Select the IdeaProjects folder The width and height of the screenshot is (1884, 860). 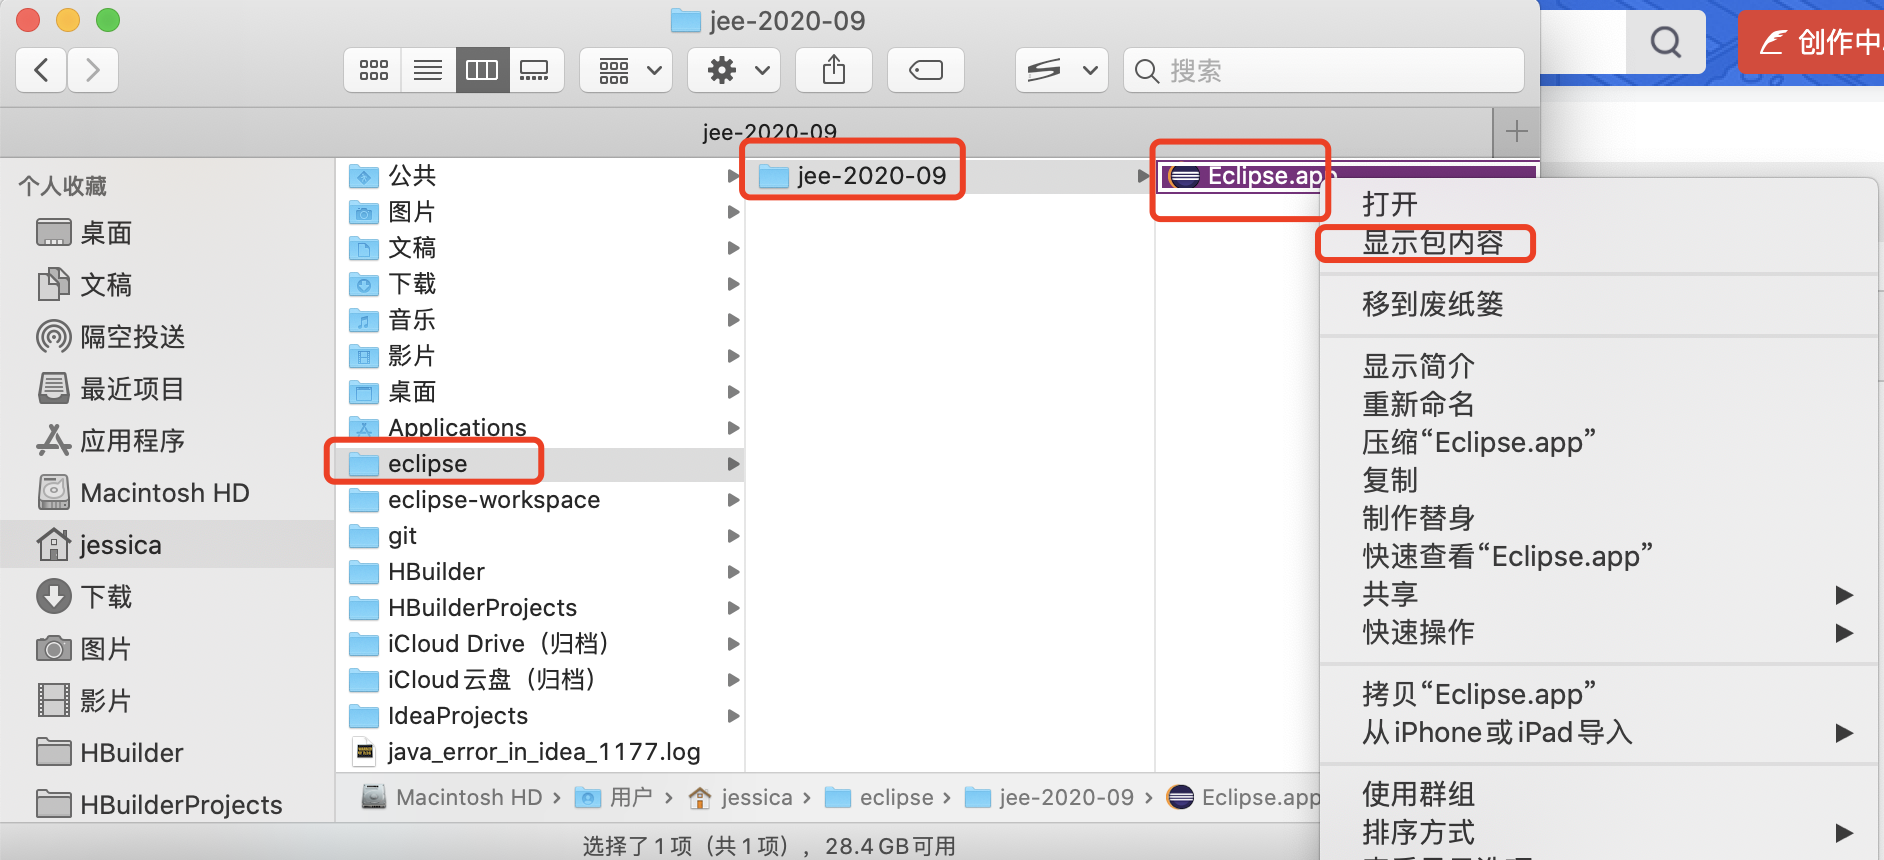pos(540,716)
